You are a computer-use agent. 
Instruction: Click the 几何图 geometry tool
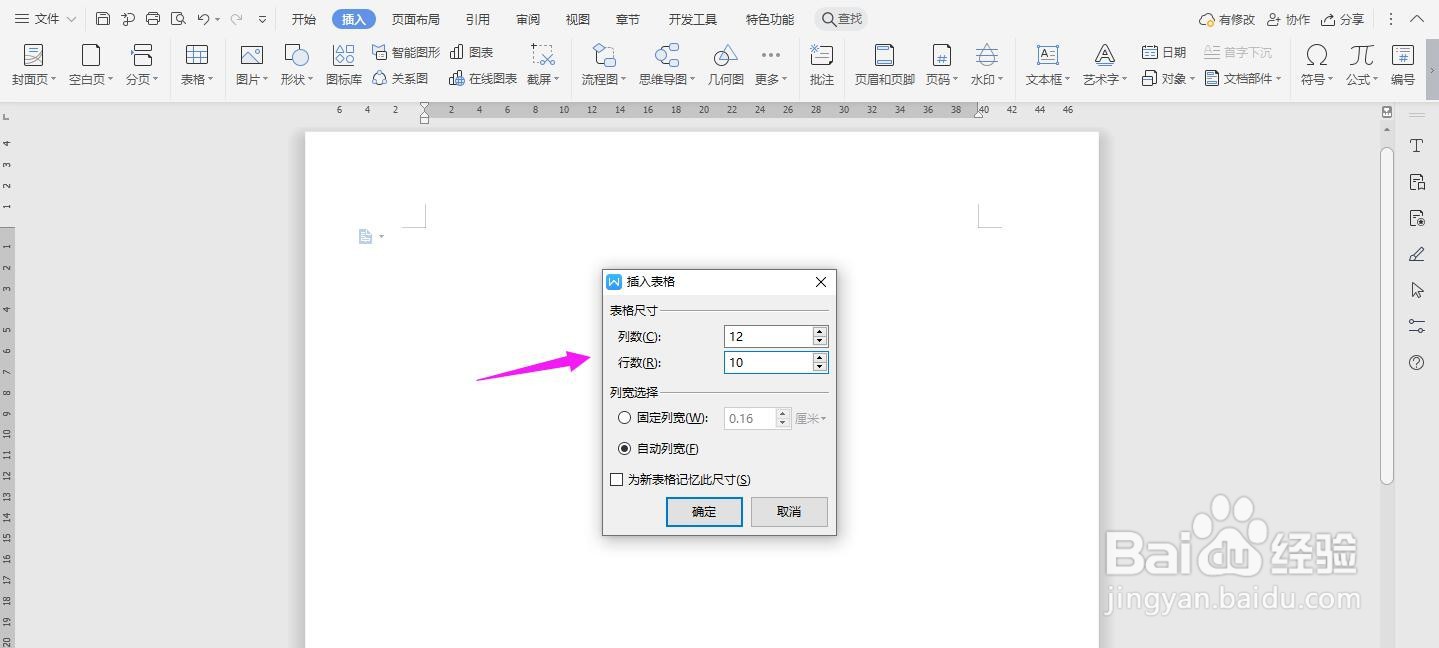tap(726, 65)
